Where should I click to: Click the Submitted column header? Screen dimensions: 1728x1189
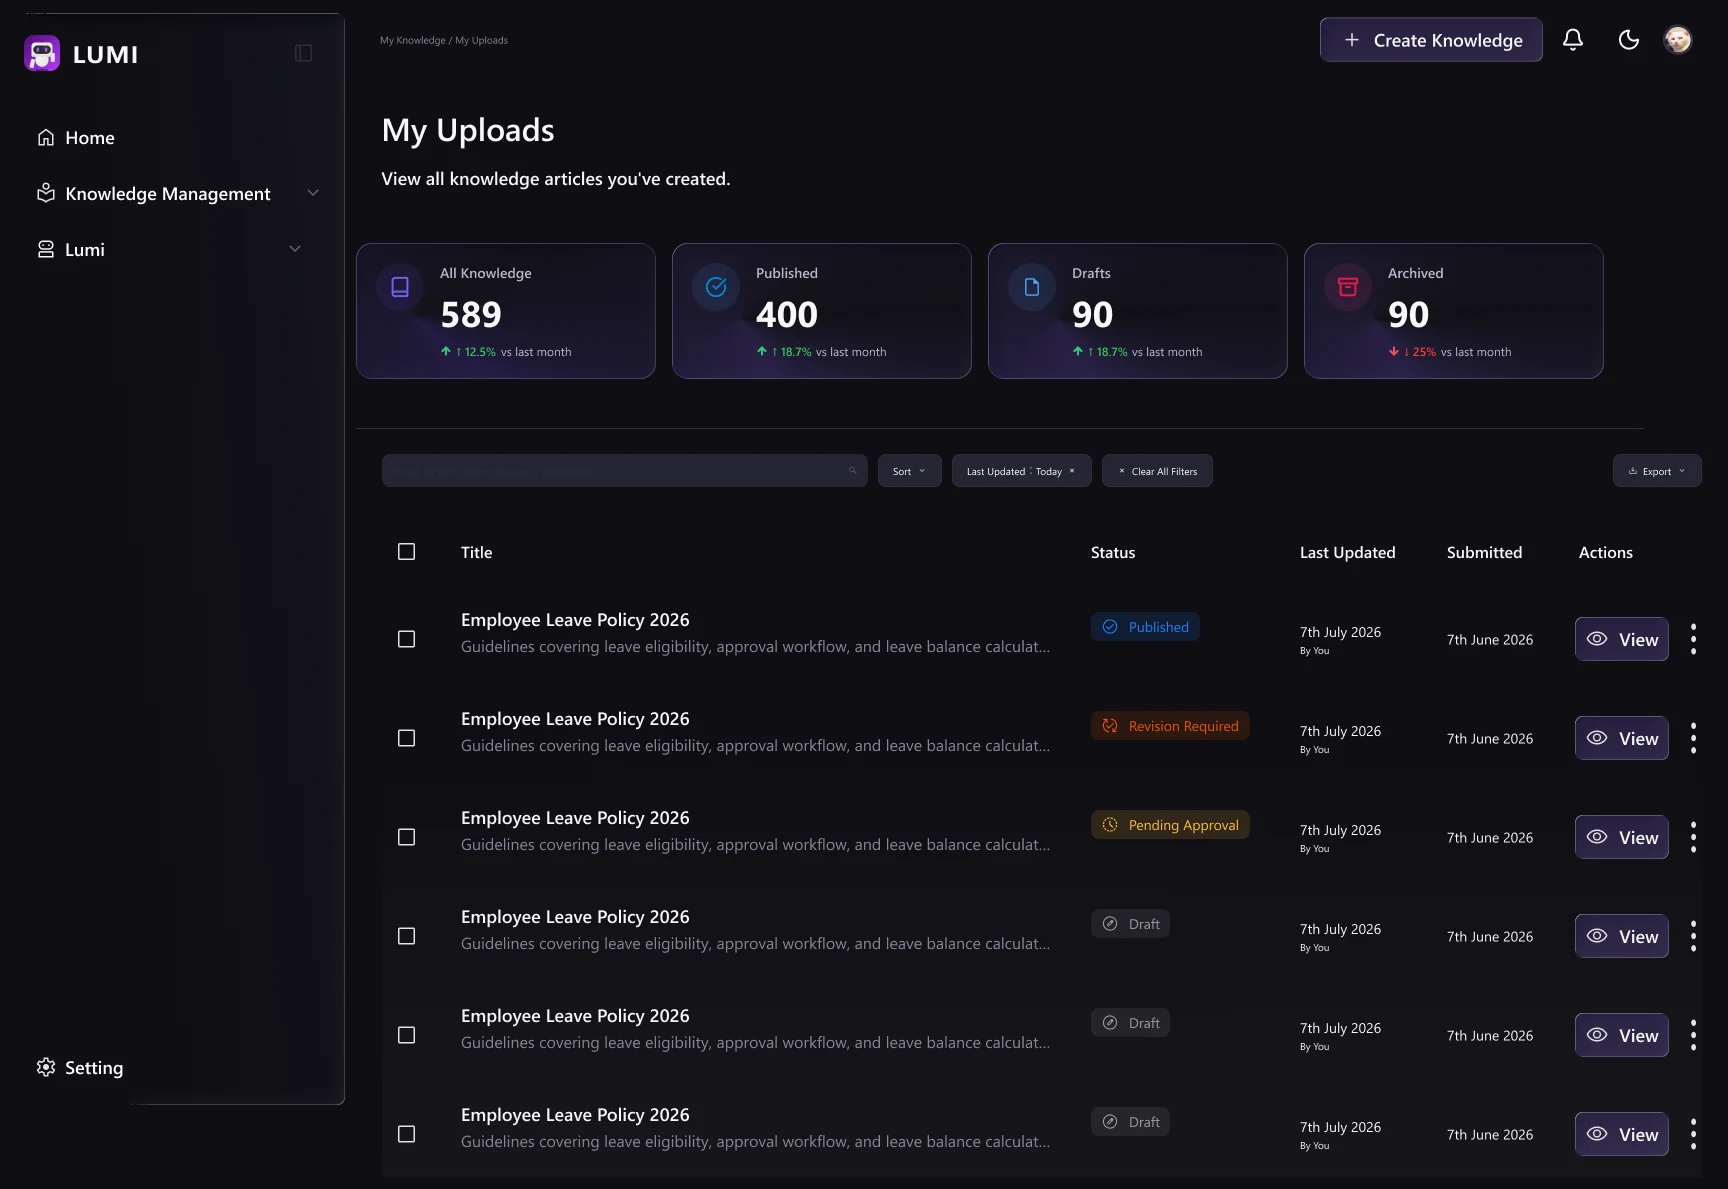tap(1484, 552)
